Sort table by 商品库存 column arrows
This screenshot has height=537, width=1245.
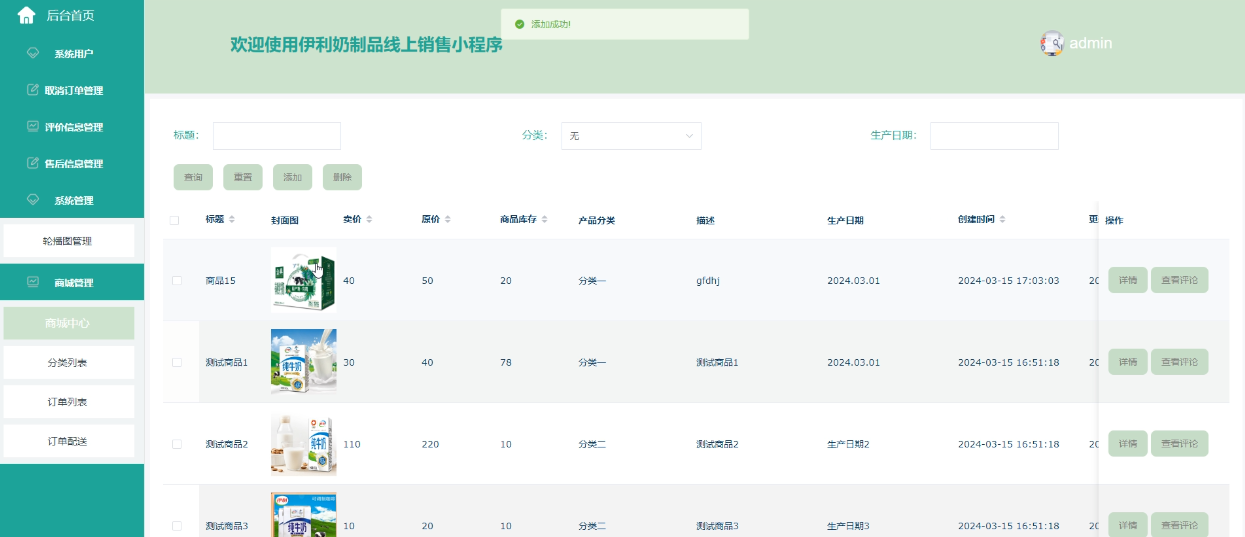pyautogui.click(x=545, y=219)
